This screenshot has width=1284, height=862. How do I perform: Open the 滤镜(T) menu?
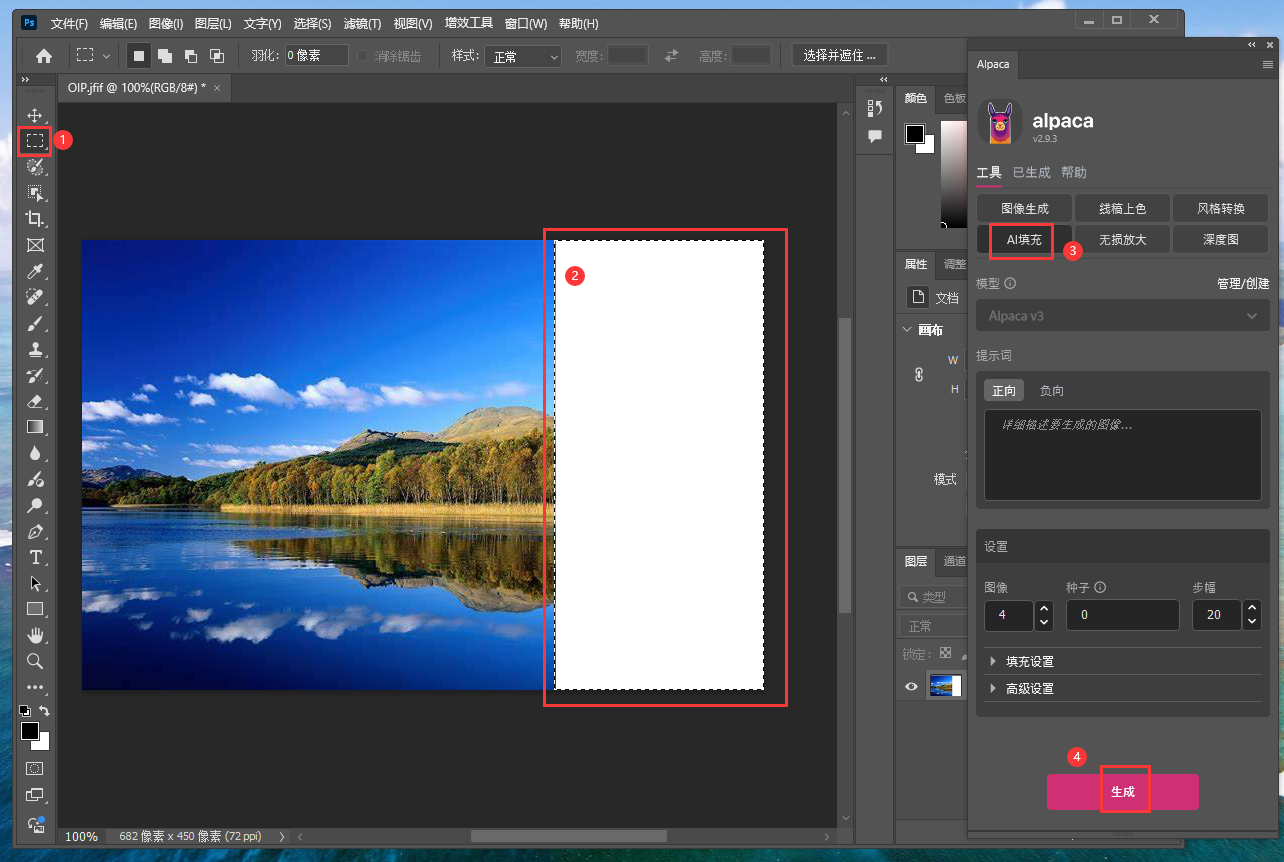tap(361, 23)
